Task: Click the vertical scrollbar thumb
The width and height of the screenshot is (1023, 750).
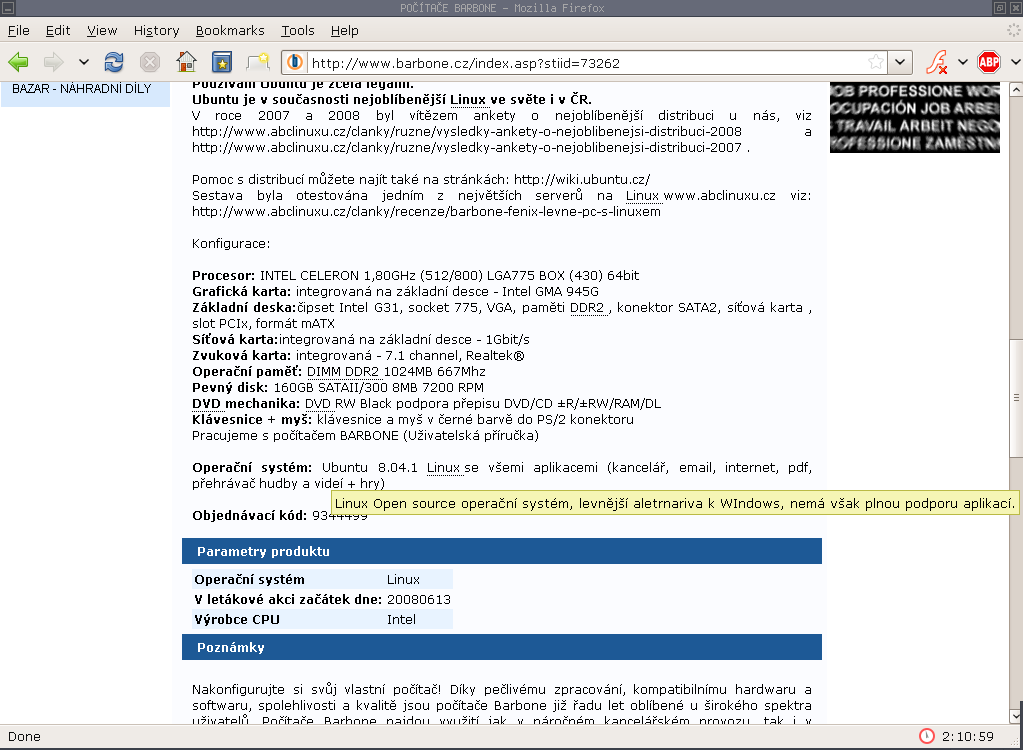Action: click(1016, 397)
